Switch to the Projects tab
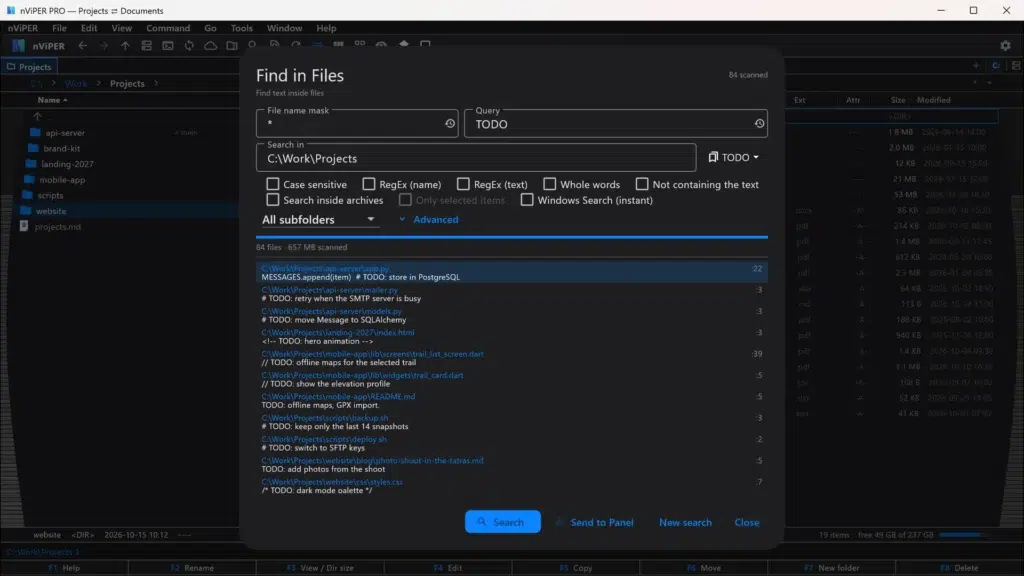 pos(29,67)
